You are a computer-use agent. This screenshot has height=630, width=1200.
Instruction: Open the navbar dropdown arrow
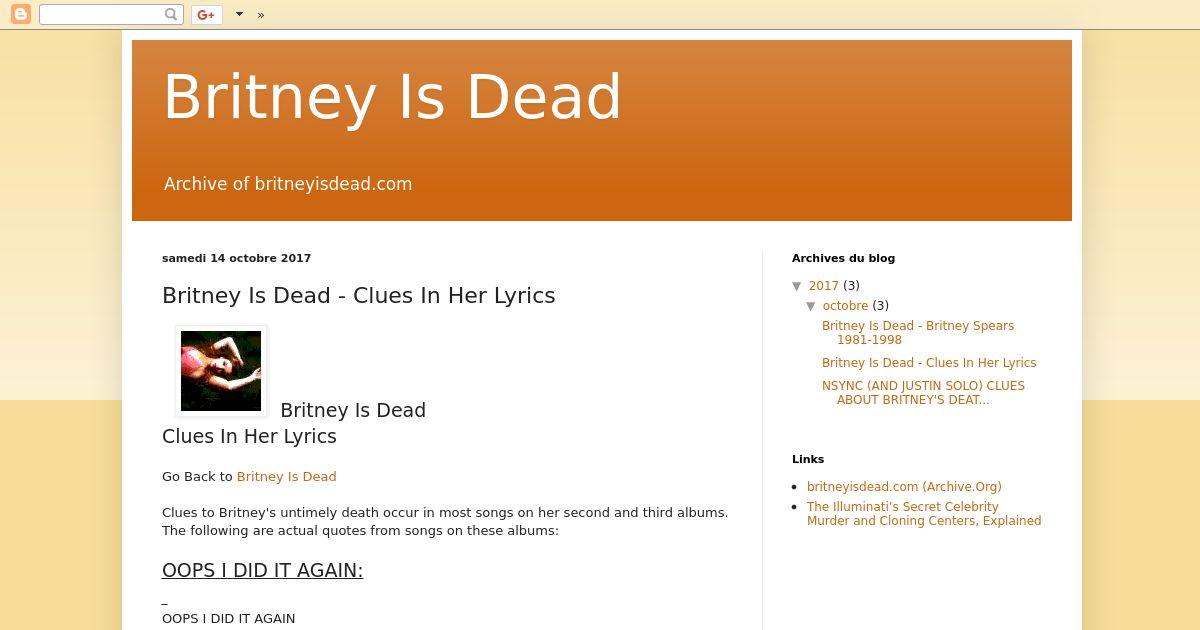239,14
